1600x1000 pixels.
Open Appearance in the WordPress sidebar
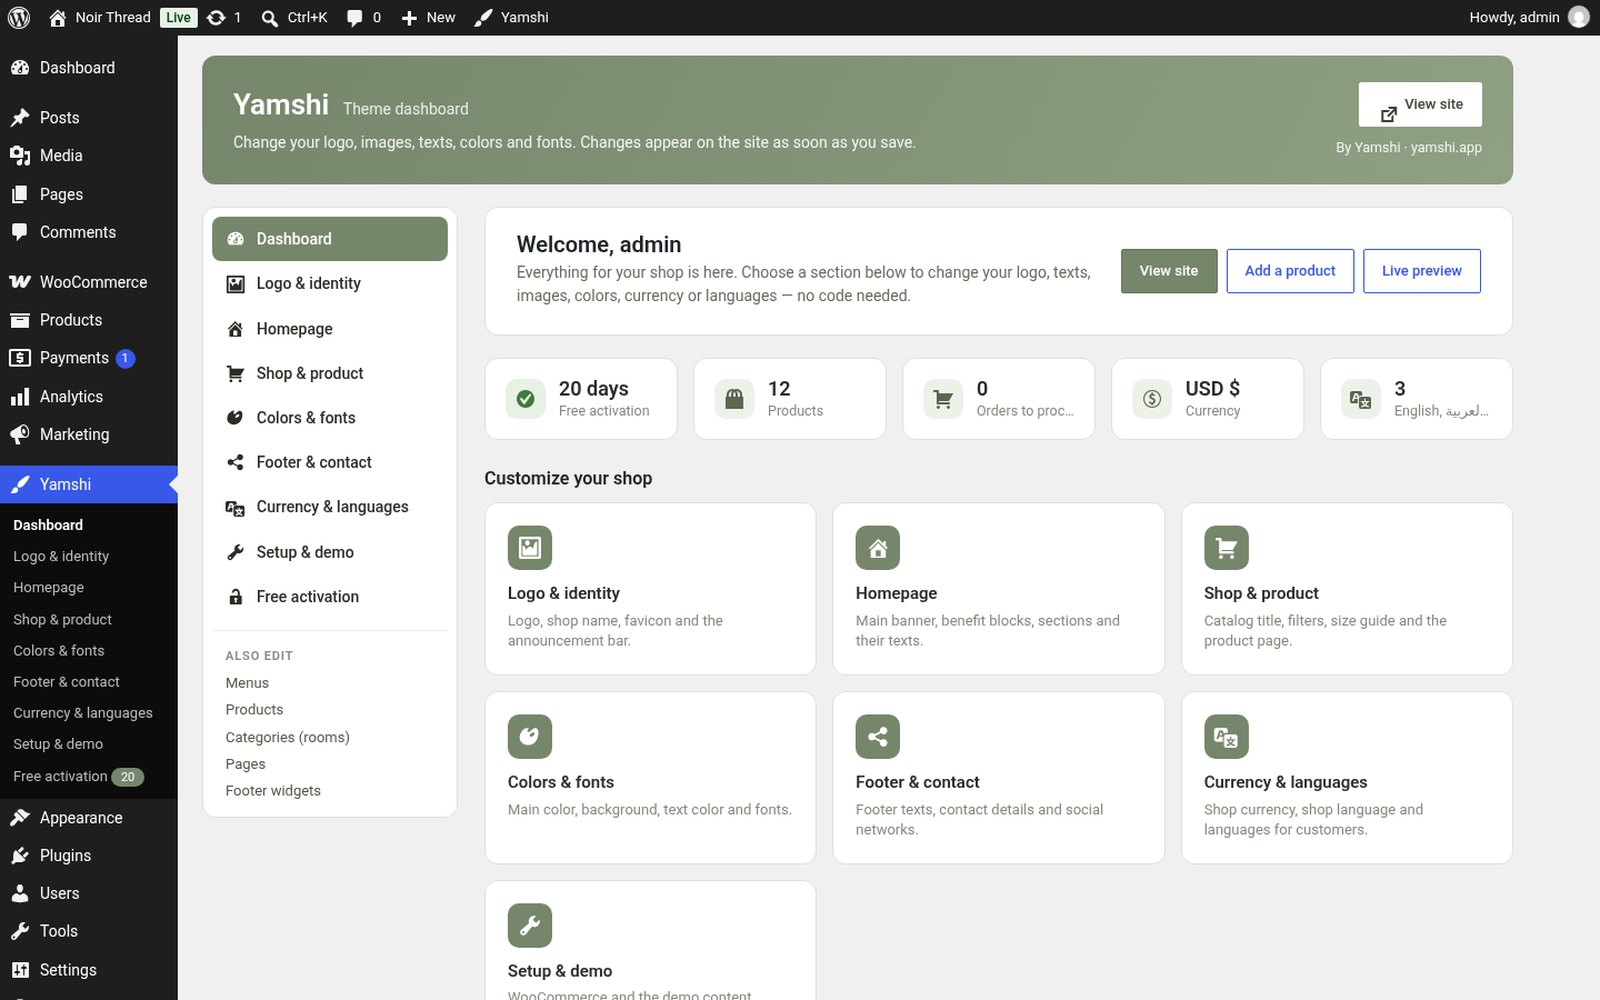tap(89, 818)
